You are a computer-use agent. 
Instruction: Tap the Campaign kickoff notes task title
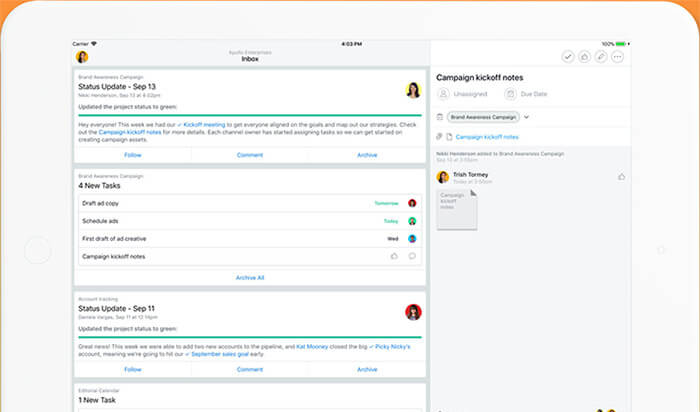click(x=479, y=78)
